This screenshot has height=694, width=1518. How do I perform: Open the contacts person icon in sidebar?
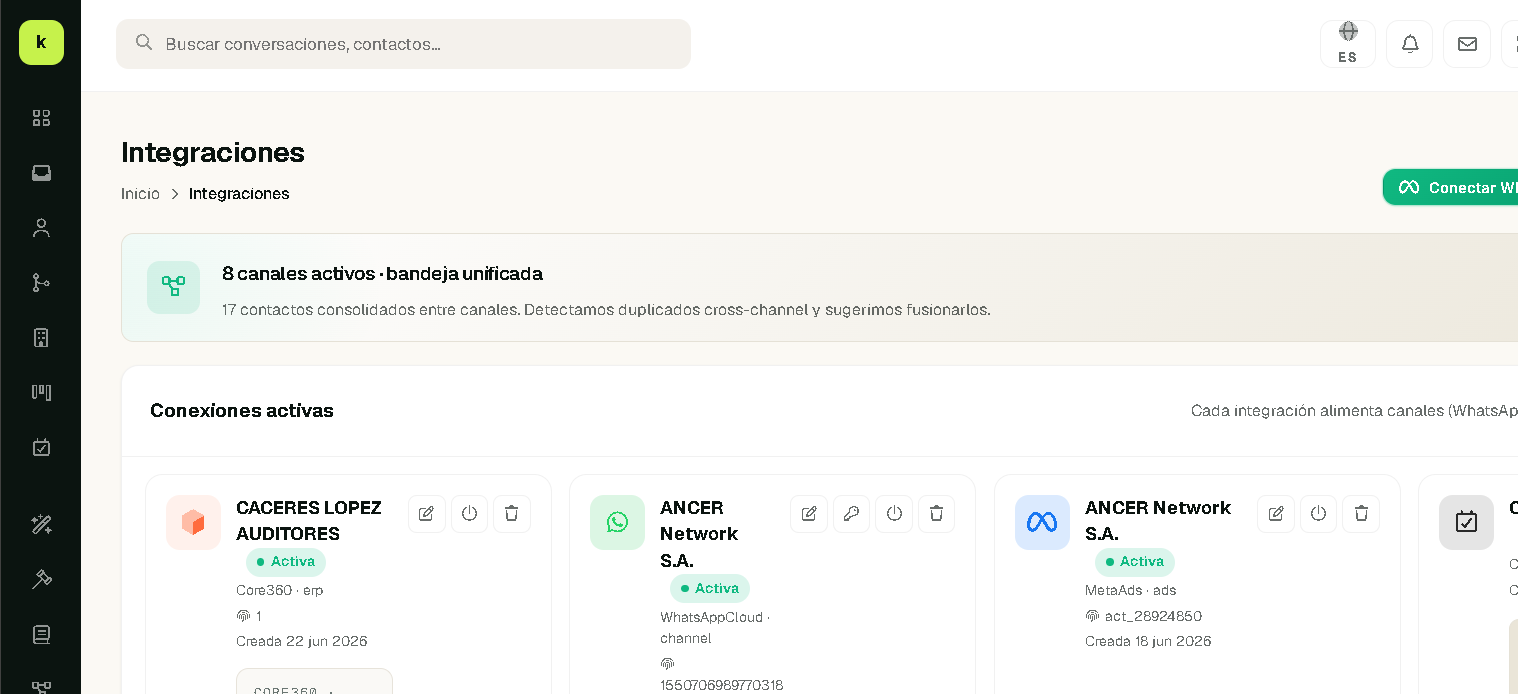[41, 228]
